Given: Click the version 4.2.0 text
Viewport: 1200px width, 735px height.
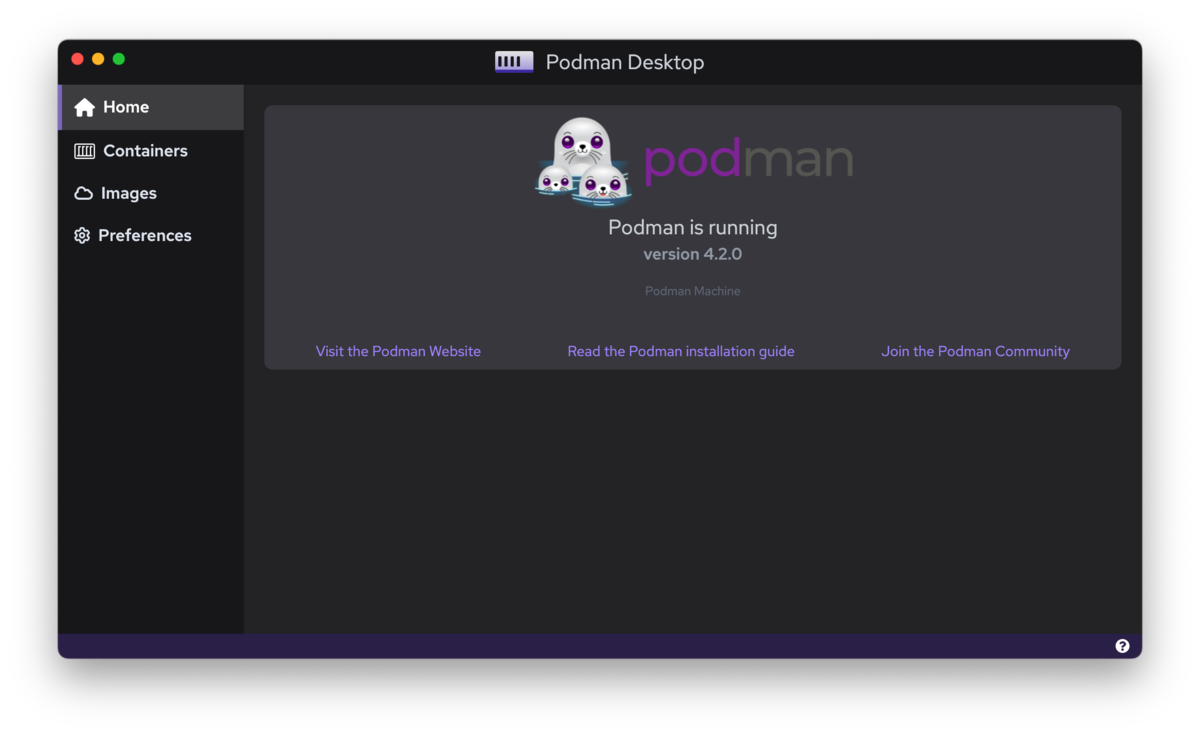Looking at the screenshot, I should 693,254.
